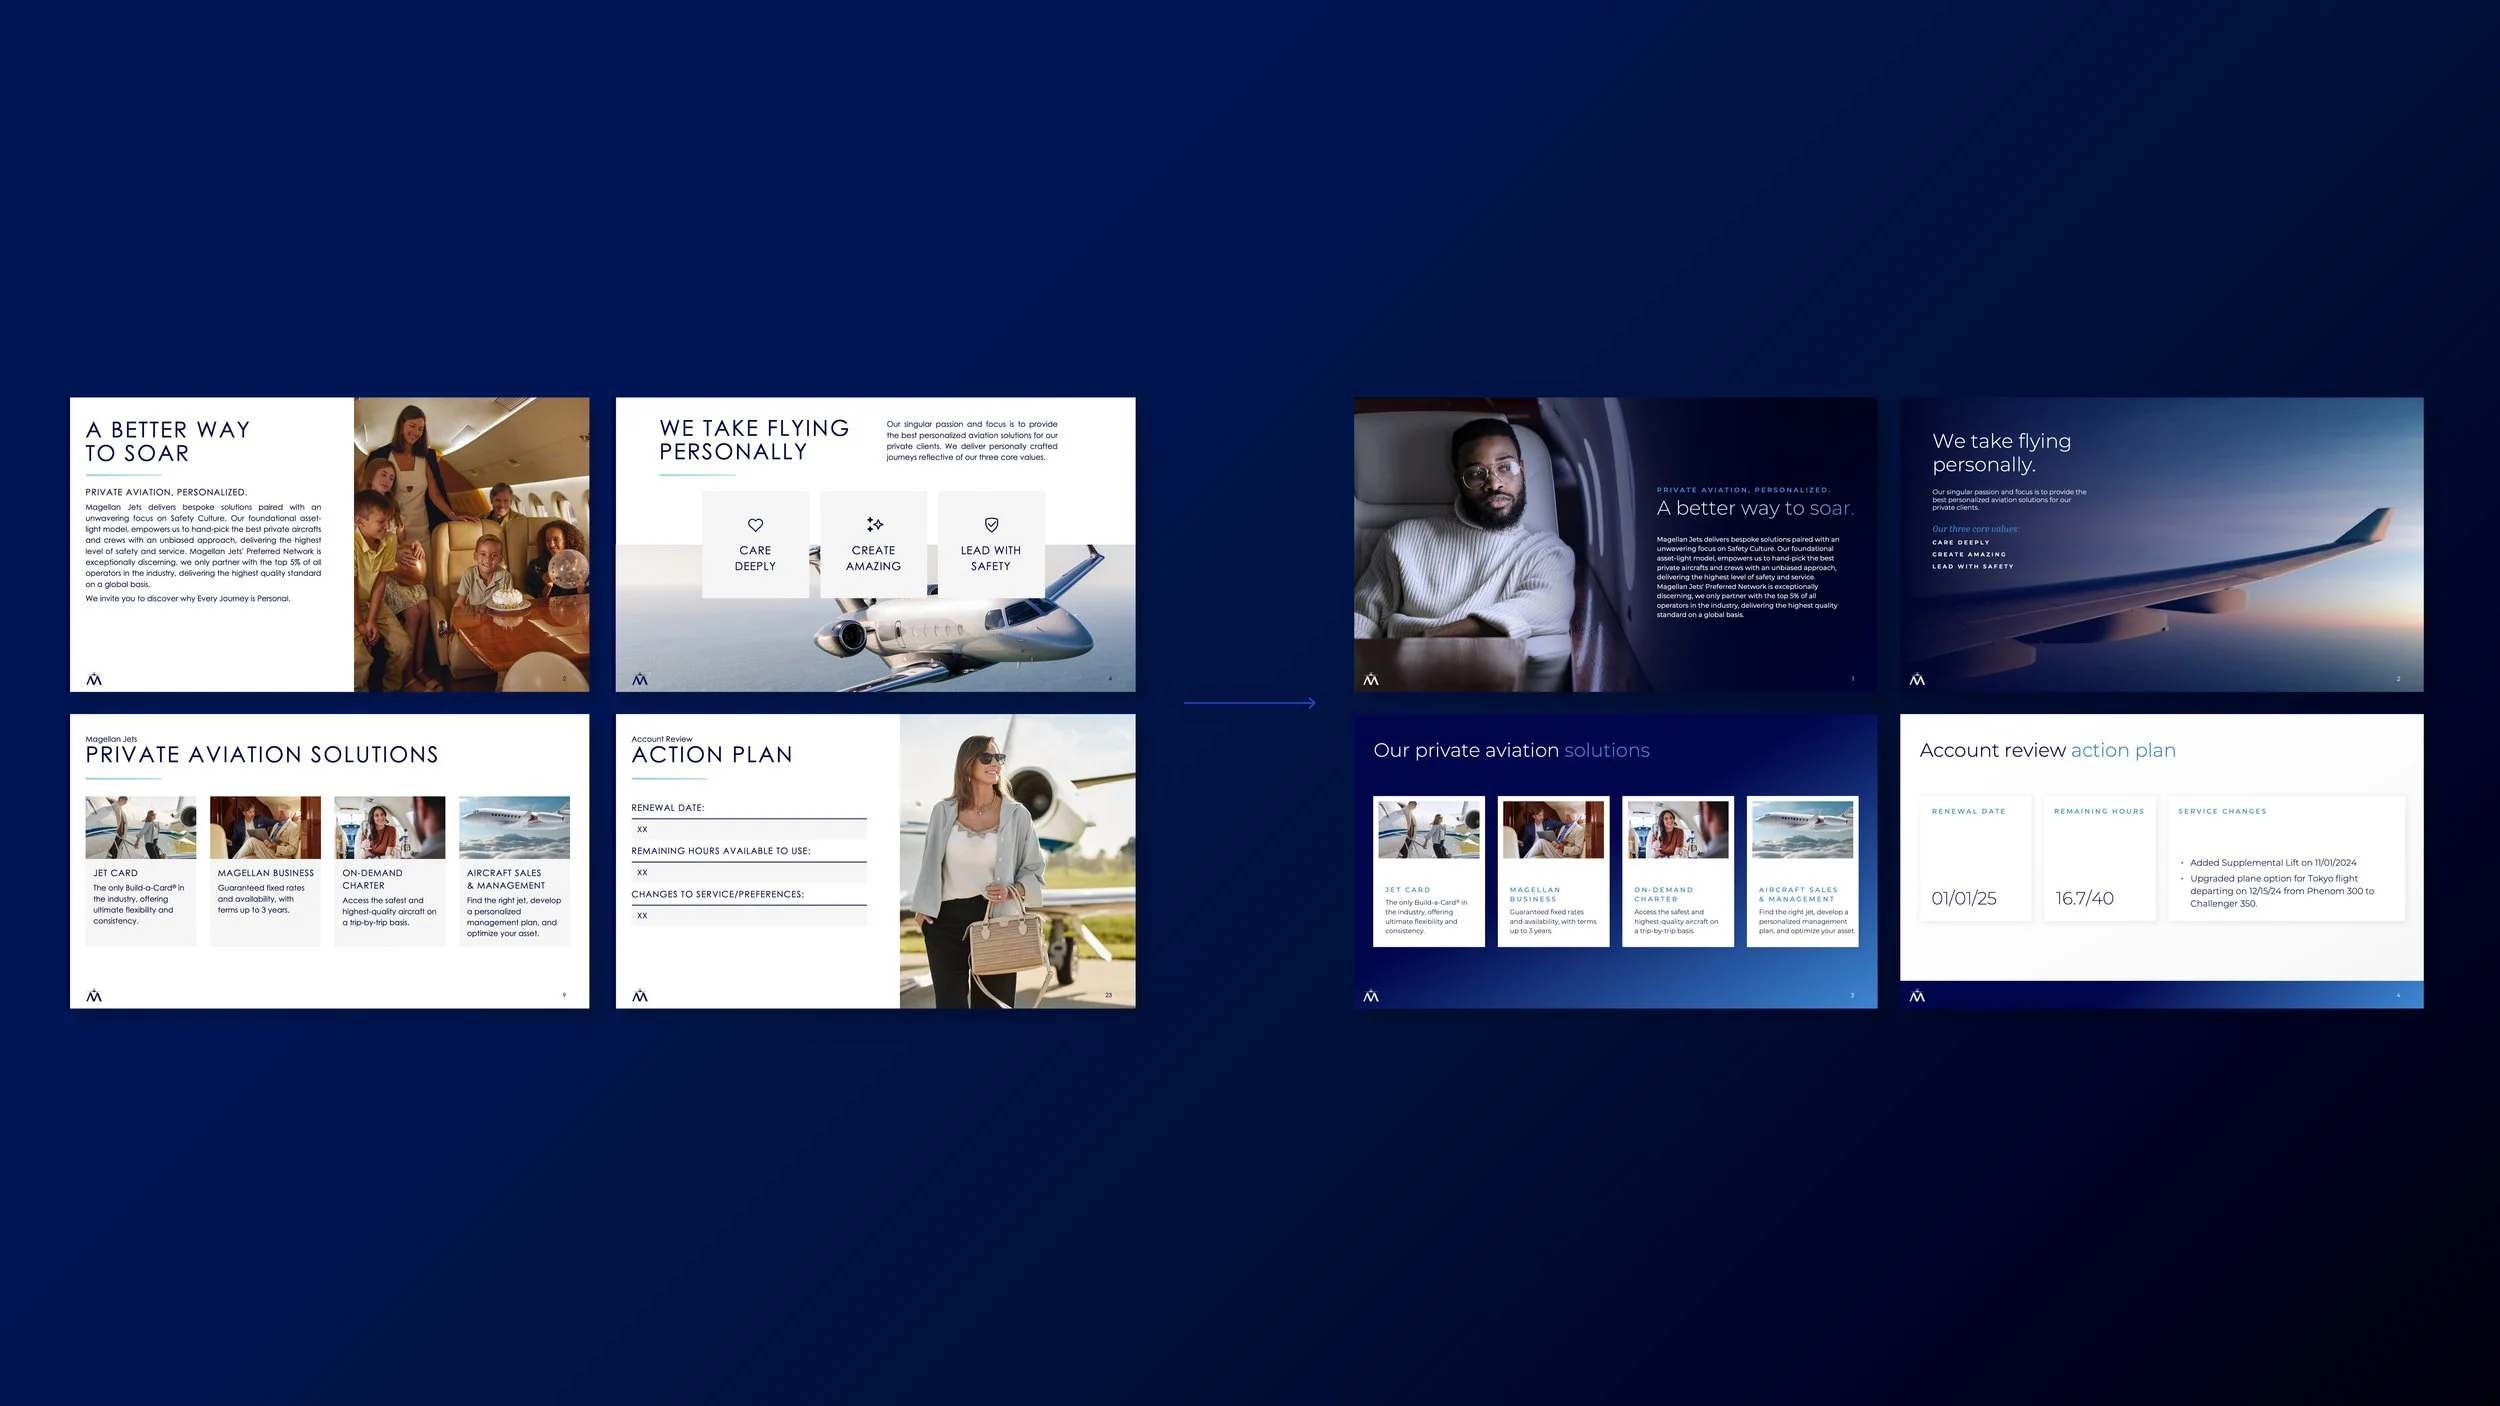The width and height of the screenshot is (2500, 1406).
Task: Click the arrow between old and new slides
Action: pyautogui.click(x=1250, y=703)
